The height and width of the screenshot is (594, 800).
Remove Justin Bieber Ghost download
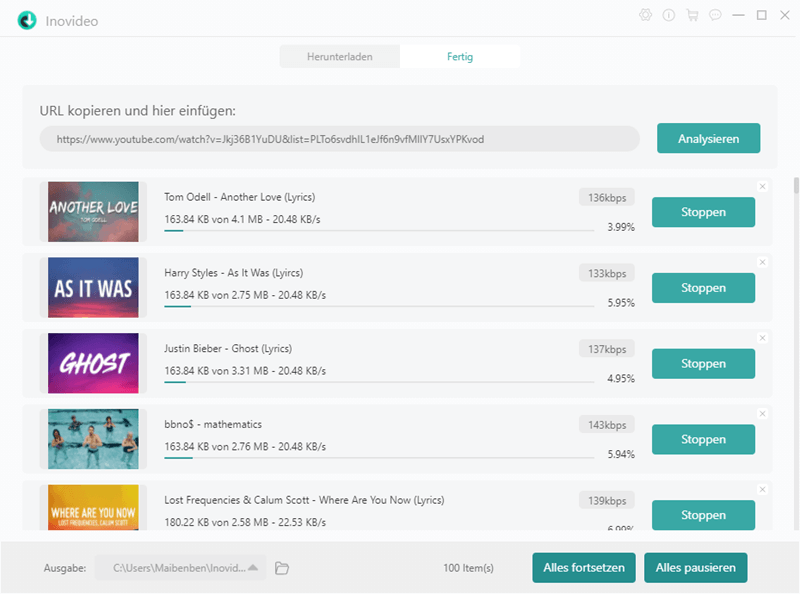(x=762, y=338)
